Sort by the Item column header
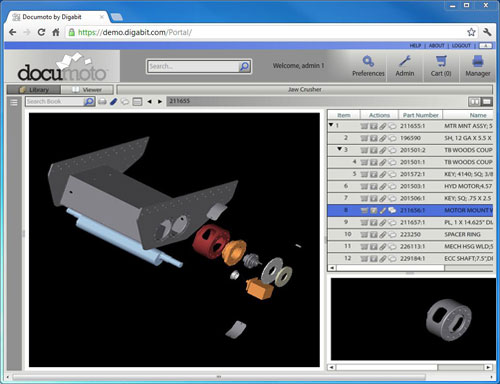This screenshot has width=500, height=384. (344, 115)
